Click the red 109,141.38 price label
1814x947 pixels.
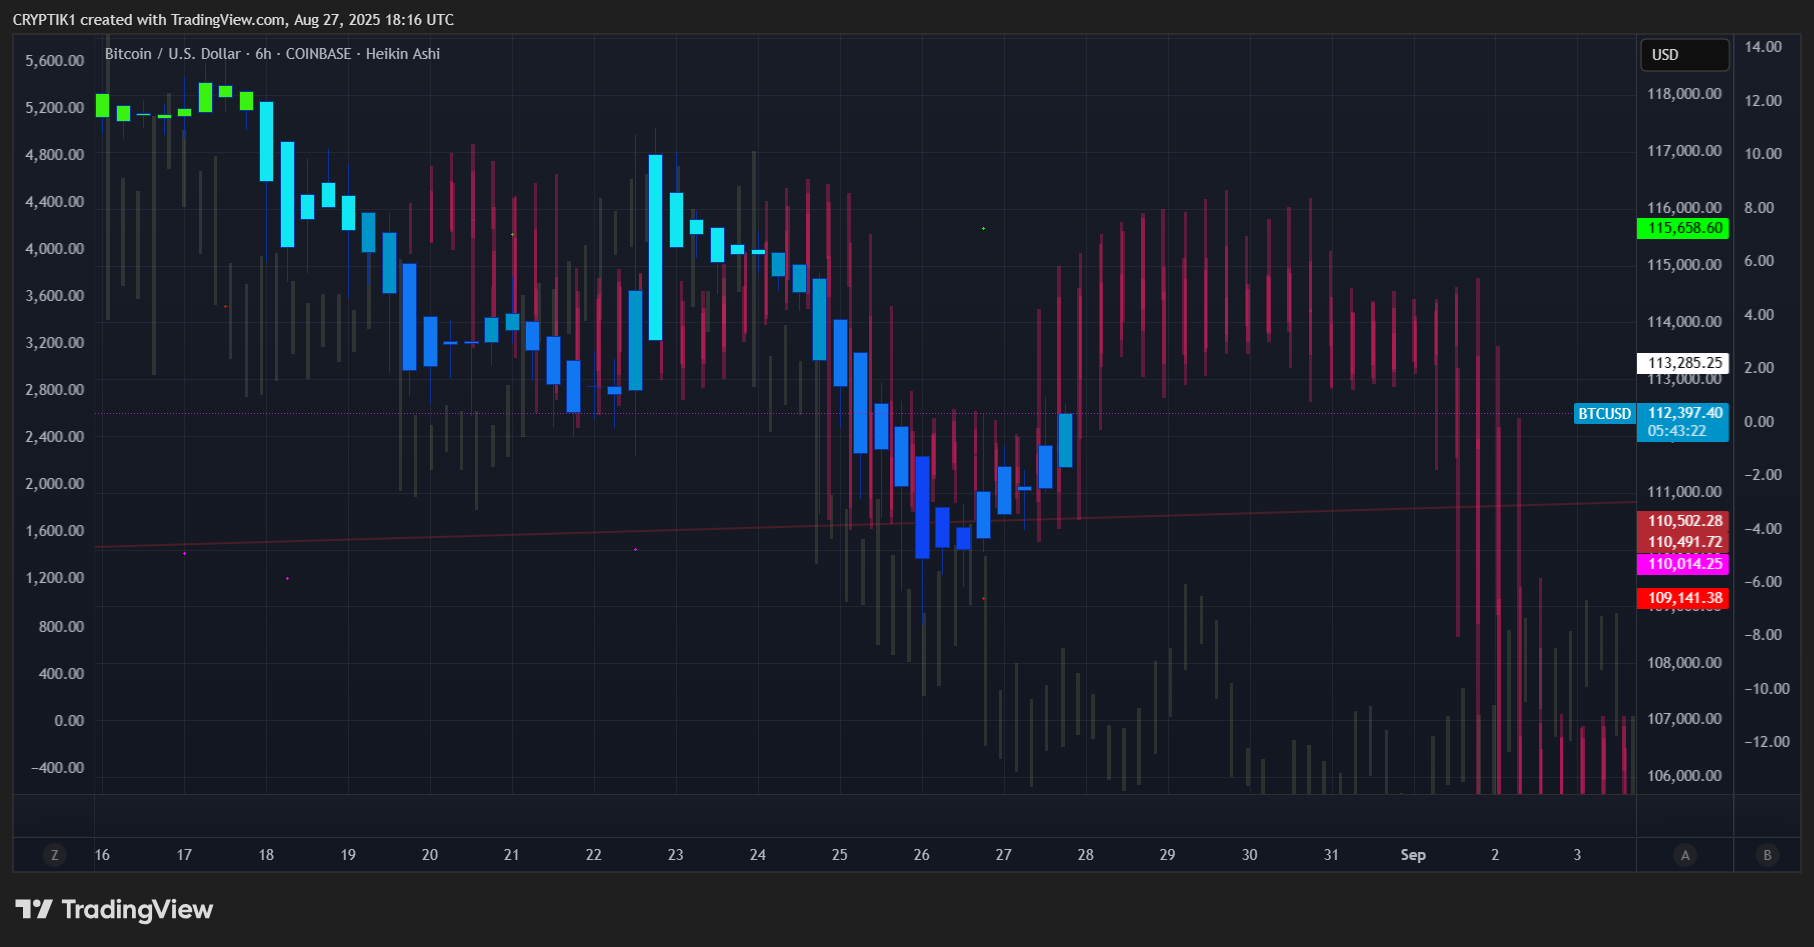click(x=1684, y=598)
